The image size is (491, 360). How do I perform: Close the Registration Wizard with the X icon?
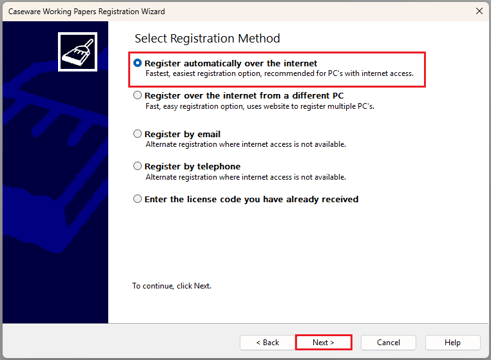click(479, 11)
